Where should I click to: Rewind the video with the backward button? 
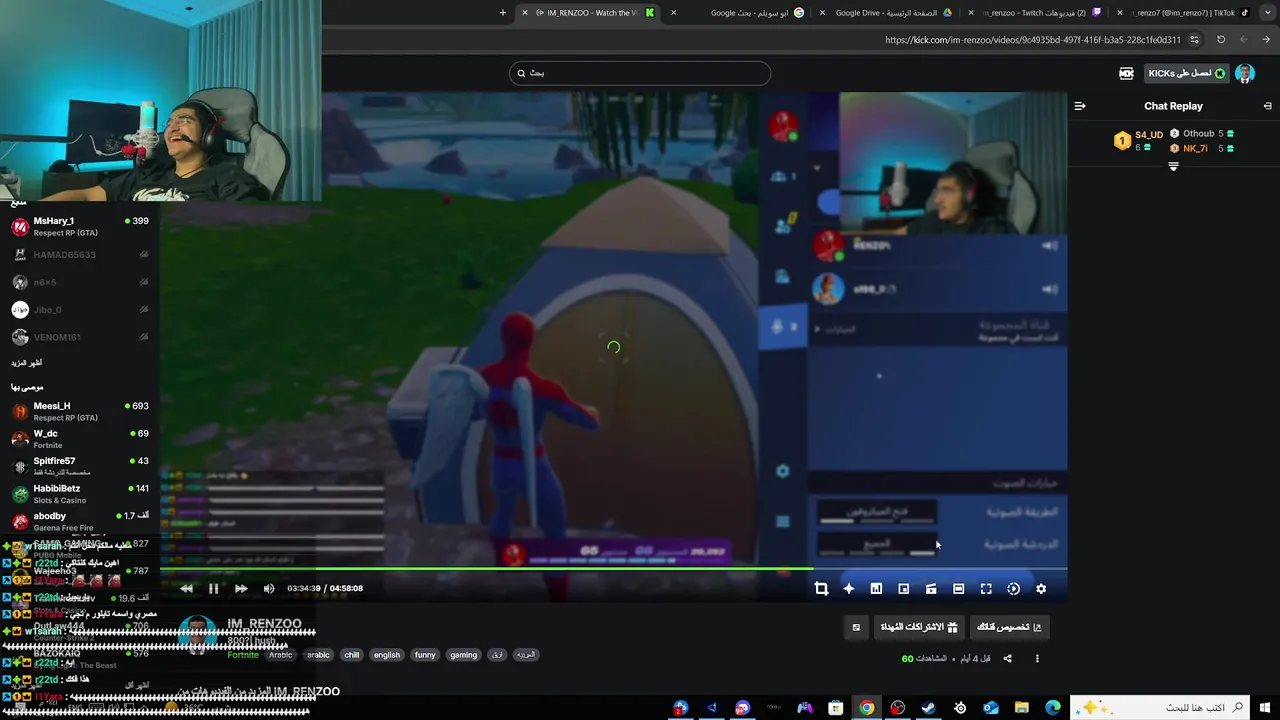(x=186, y=589)
